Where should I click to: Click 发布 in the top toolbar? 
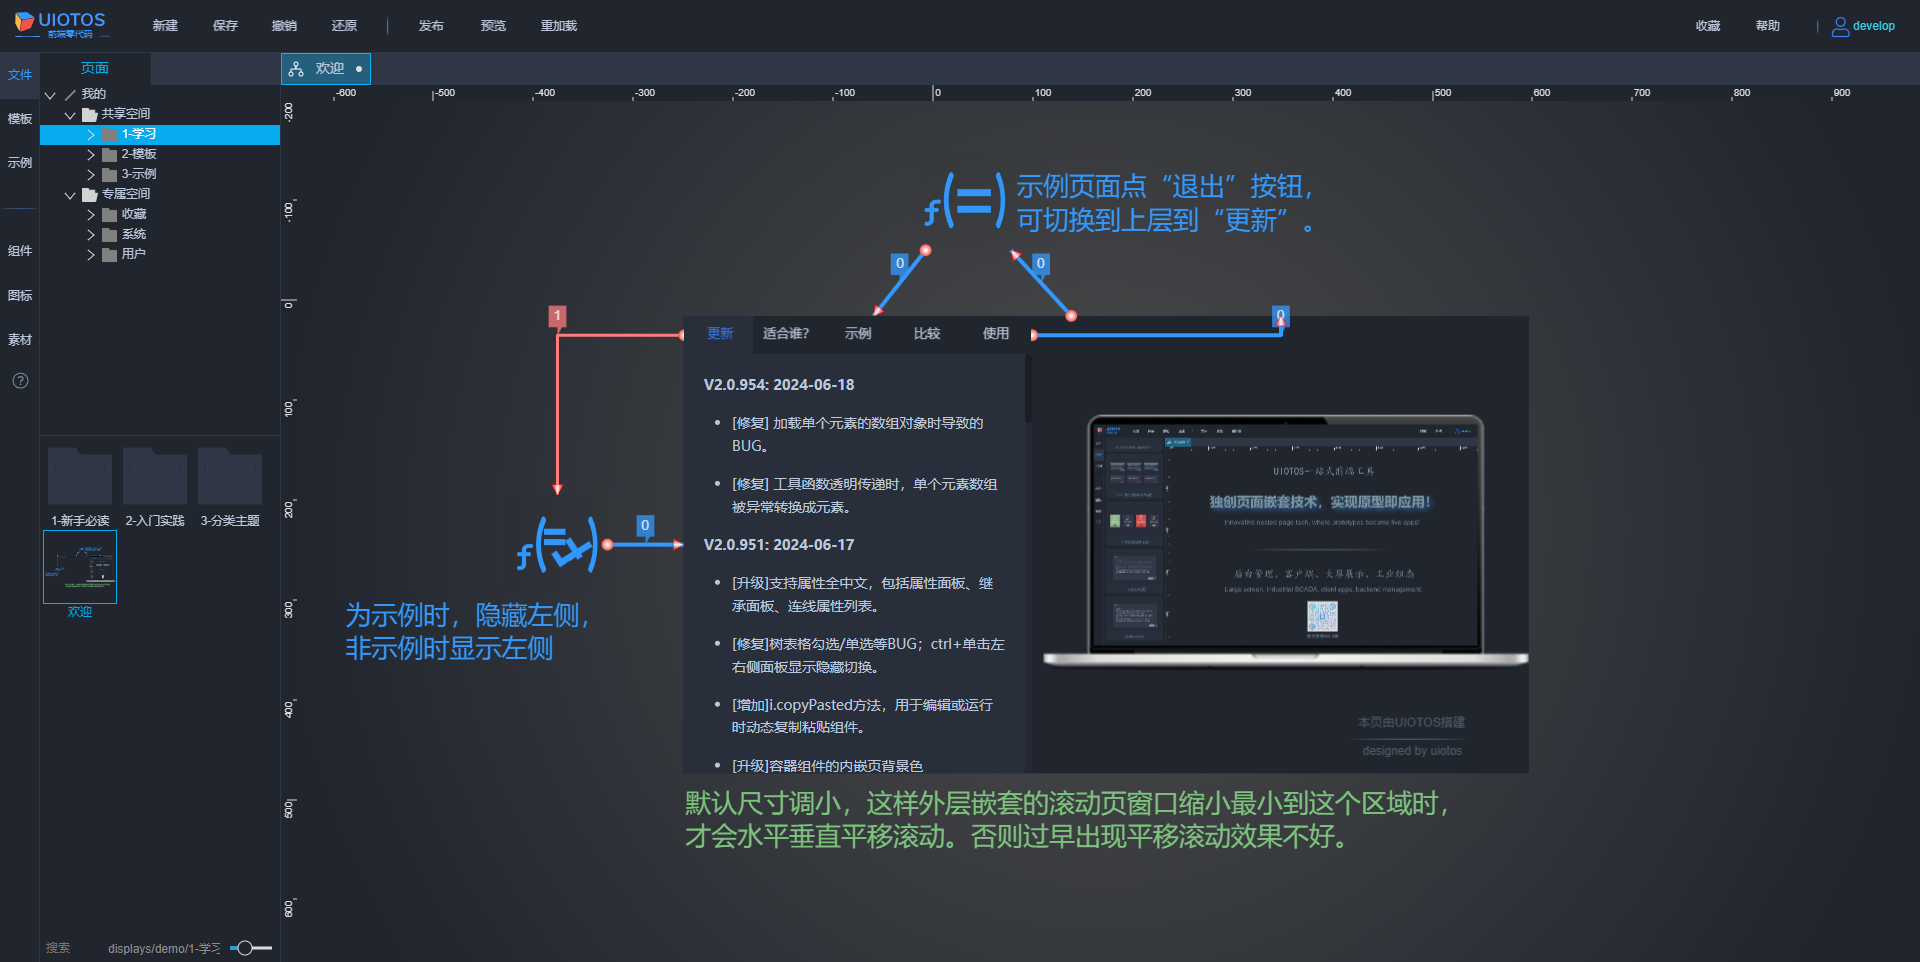click(431, 26)
